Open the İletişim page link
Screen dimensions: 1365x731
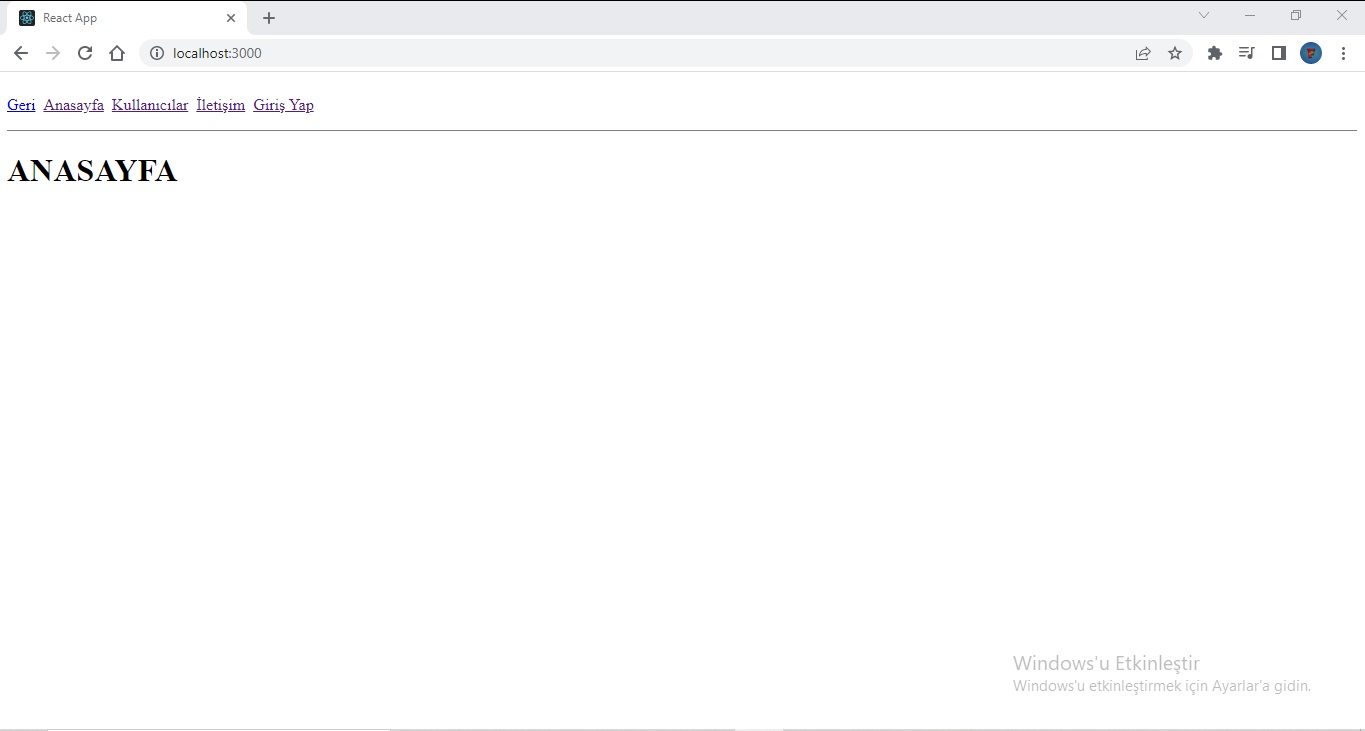(220, 105)
